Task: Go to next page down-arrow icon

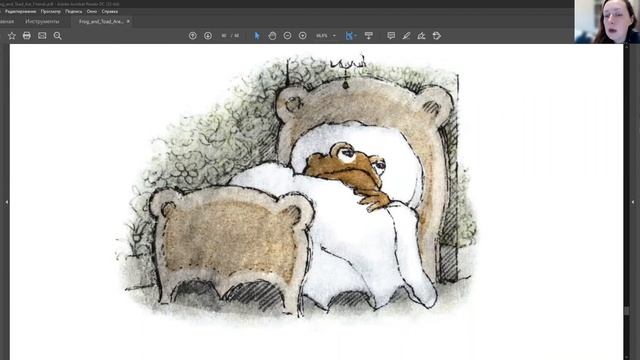Action: pos(208,36)
